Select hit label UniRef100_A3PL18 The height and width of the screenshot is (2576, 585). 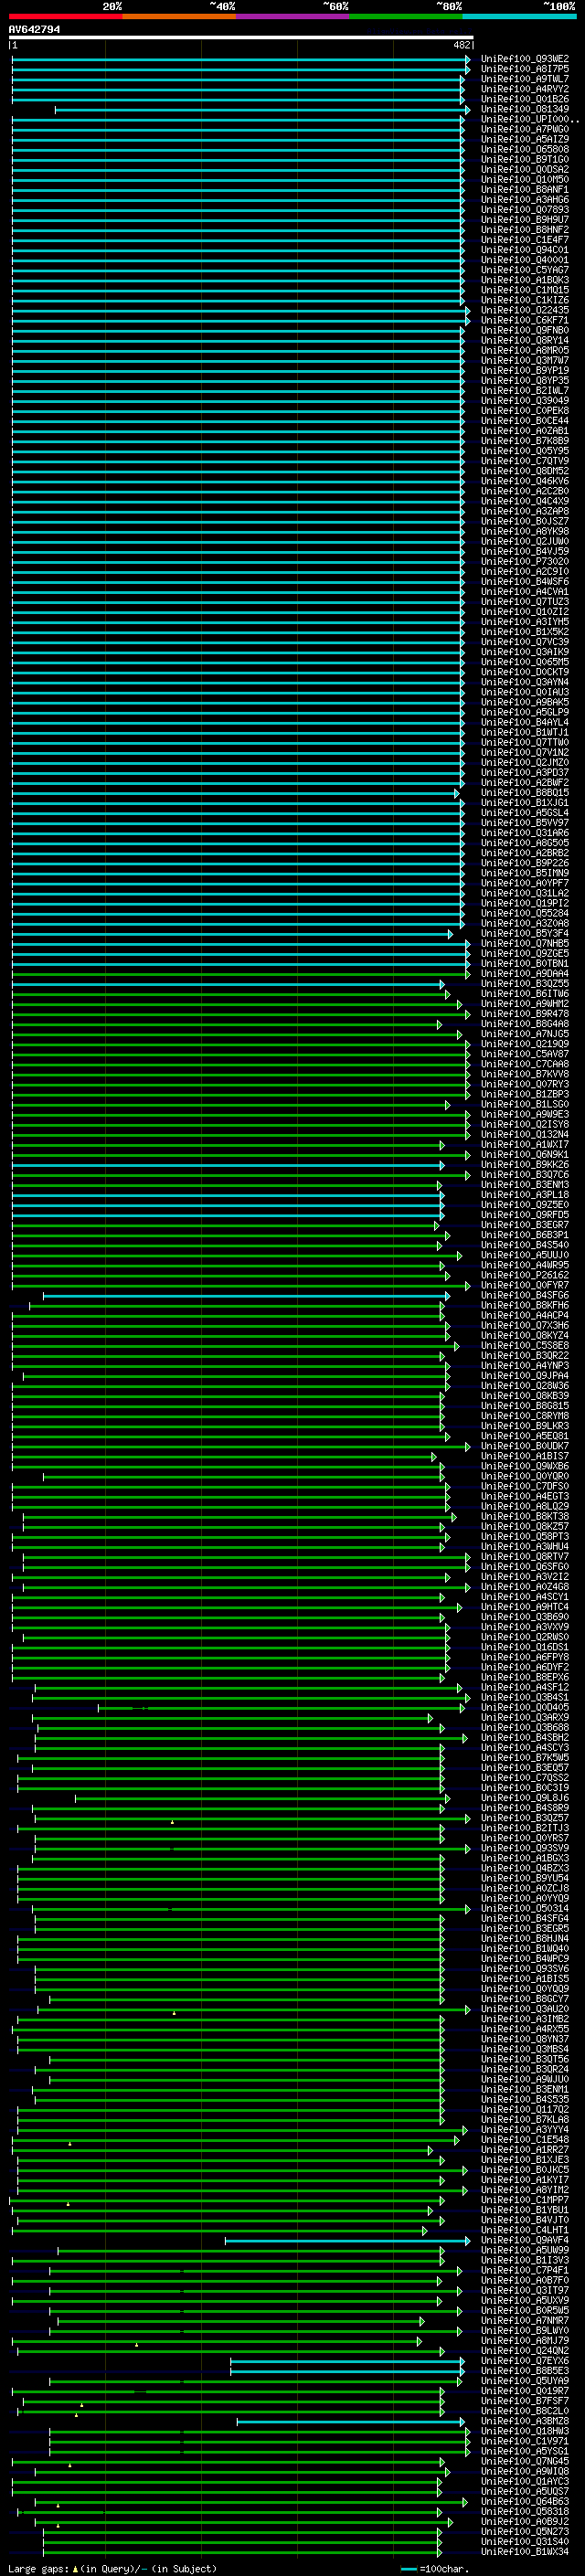coord(525,1195)
